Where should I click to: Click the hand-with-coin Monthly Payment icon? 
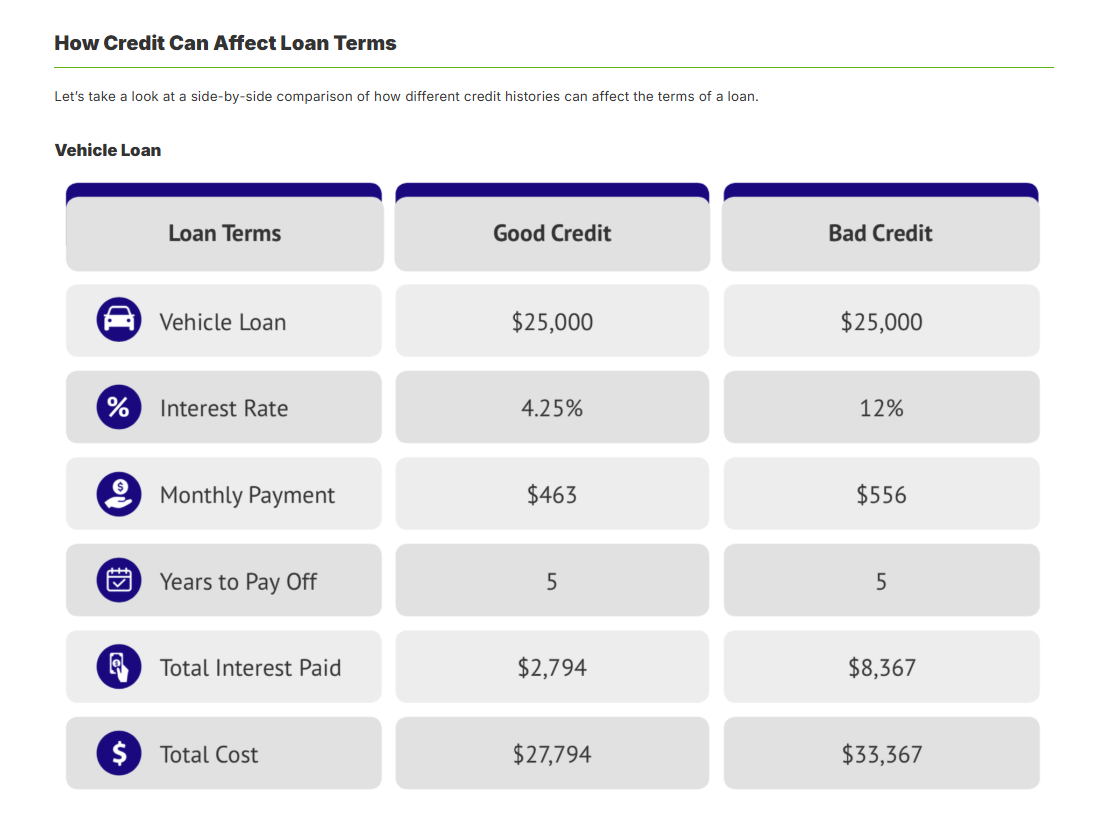pos(118,494)
